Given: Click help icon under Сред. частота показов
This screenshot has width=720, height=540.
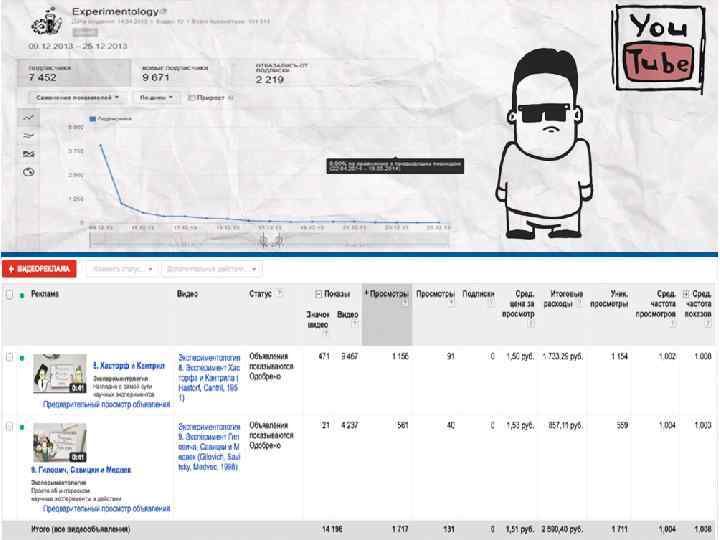Looking at the screenshot, I should tap(708, 324).
